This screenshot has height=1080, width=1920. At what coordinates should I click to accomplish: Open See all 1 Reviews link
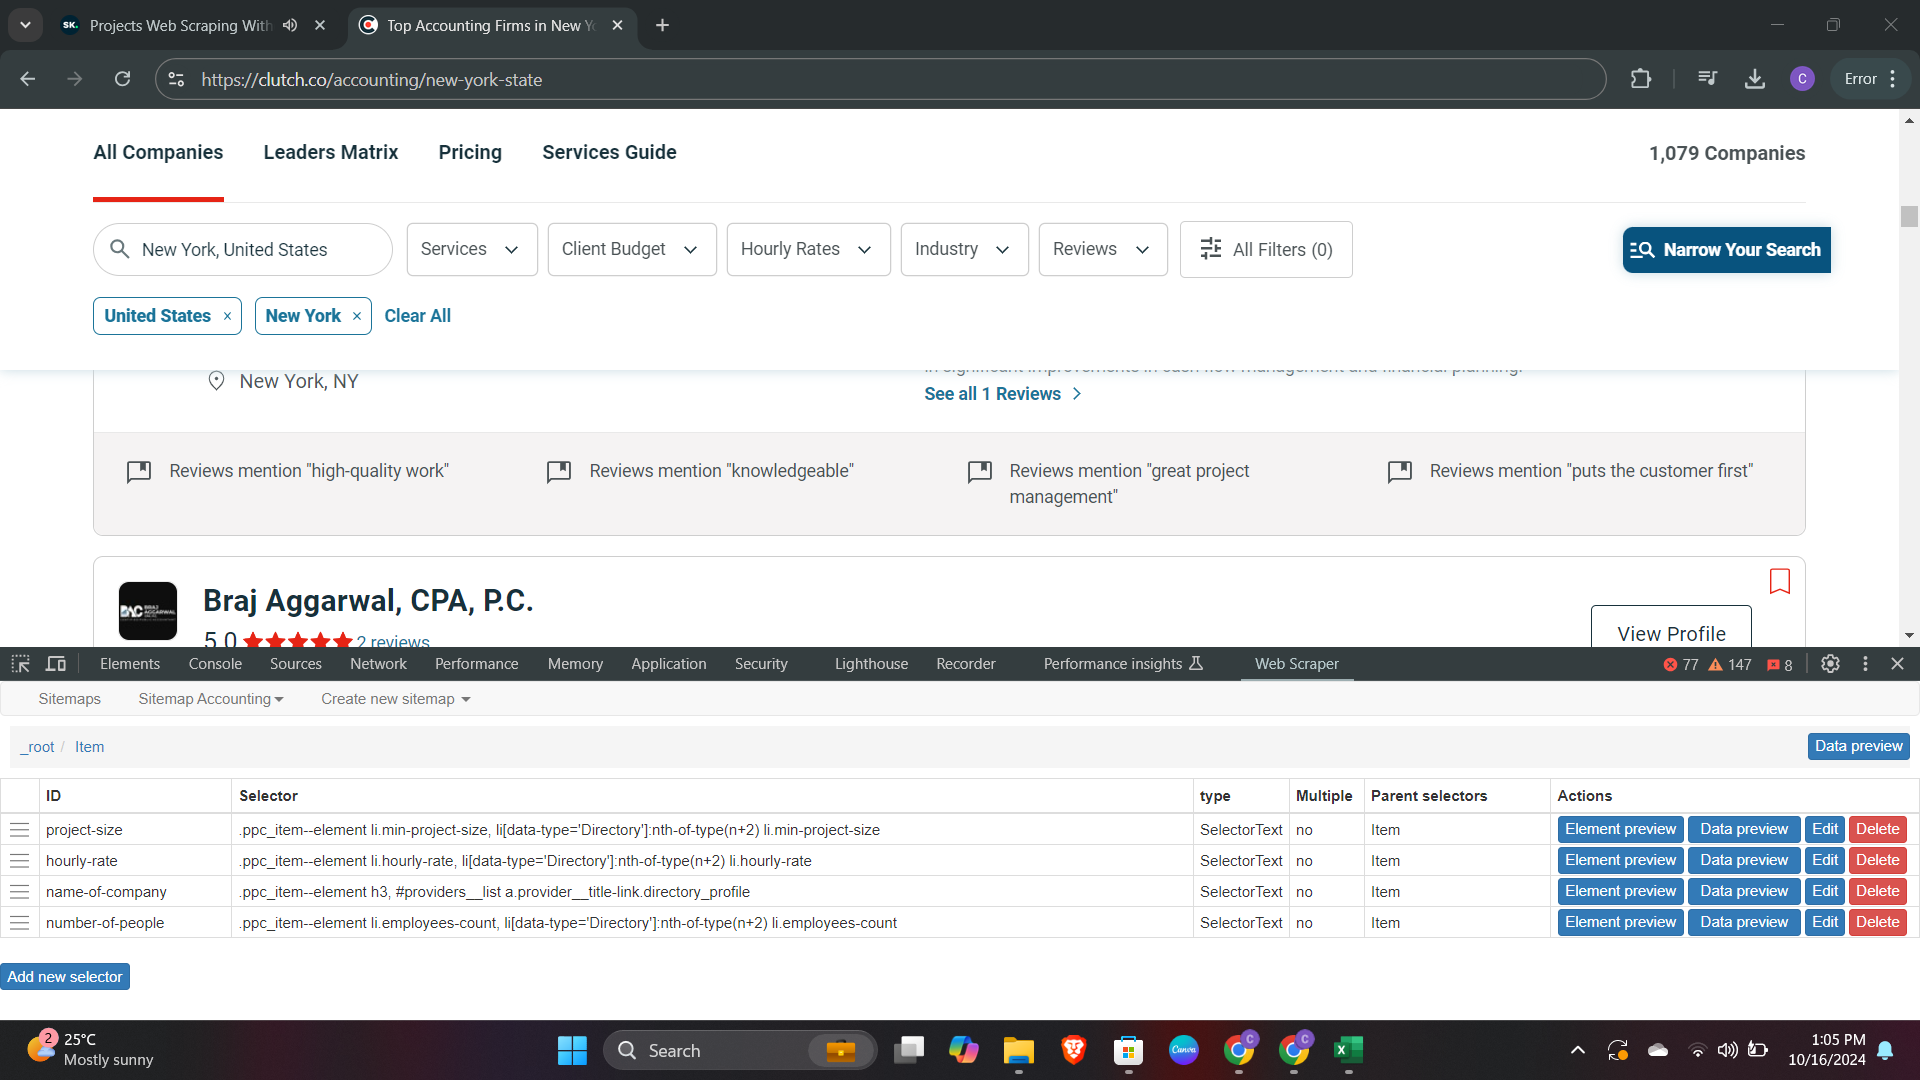(1003, 394)
